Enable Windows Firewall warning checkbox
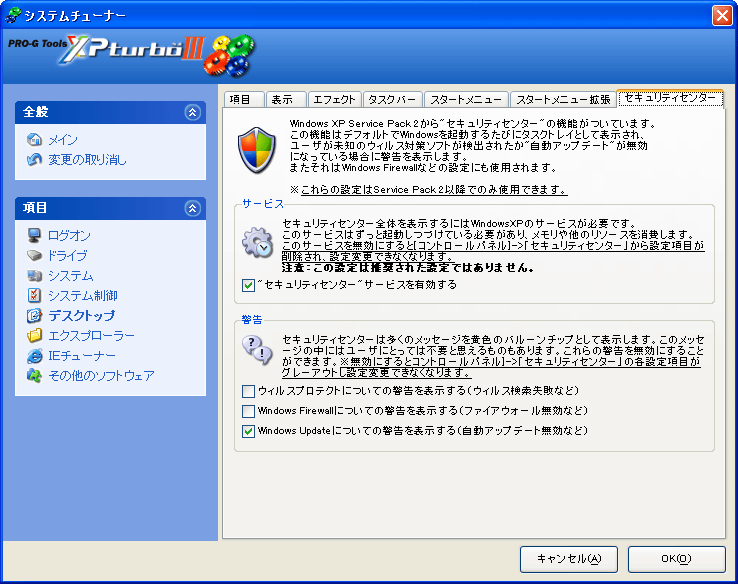The image size is (738, 584). pyautogui.click(x=248, y=411)
